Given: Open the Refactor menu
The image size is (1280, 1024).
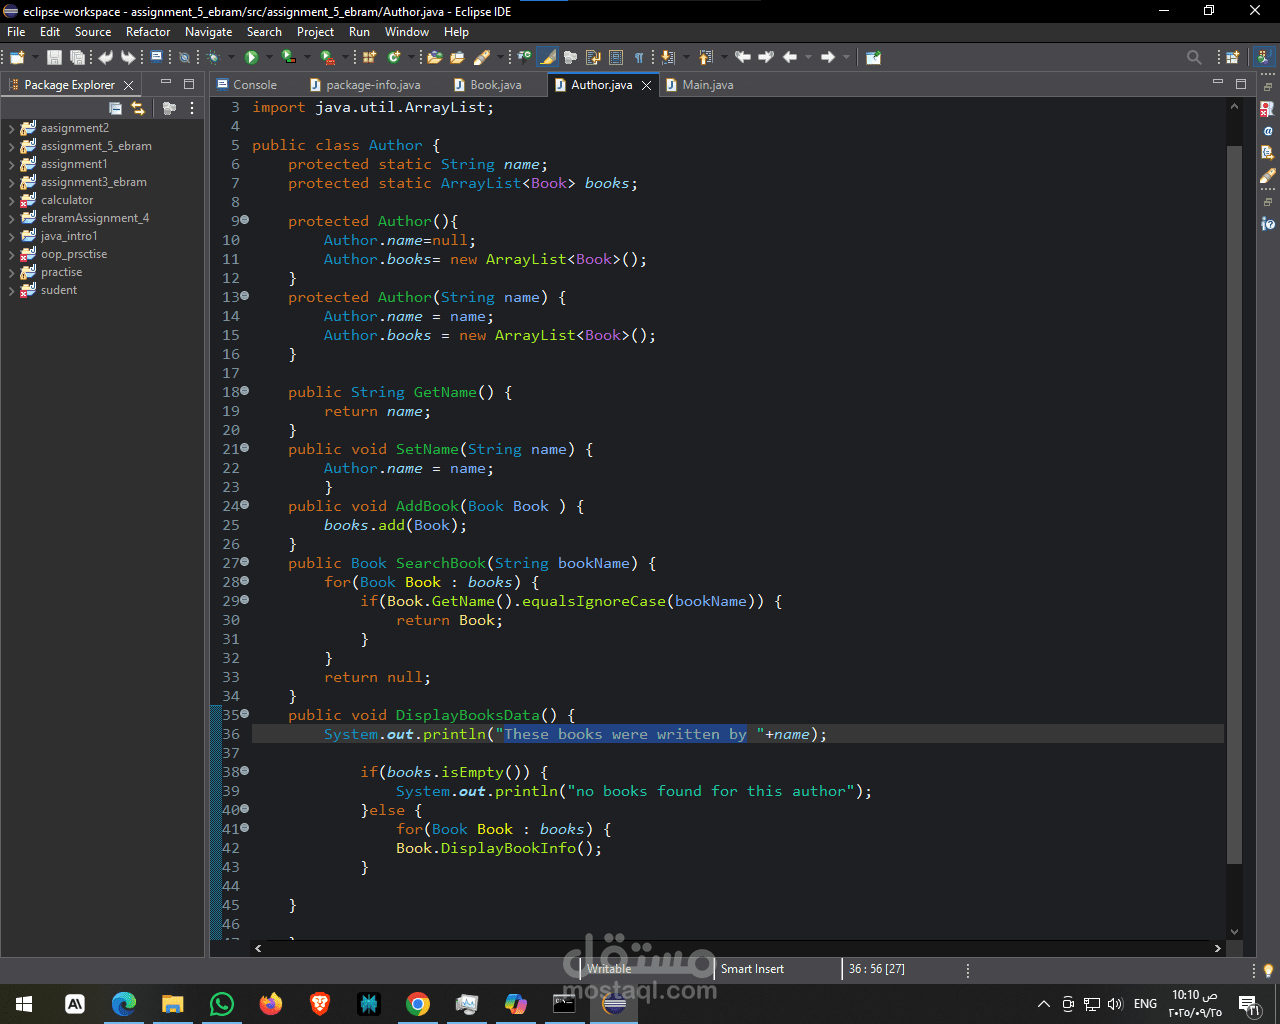Looking at the screenshot, I should pyautogui.click(x=148, y=32).
